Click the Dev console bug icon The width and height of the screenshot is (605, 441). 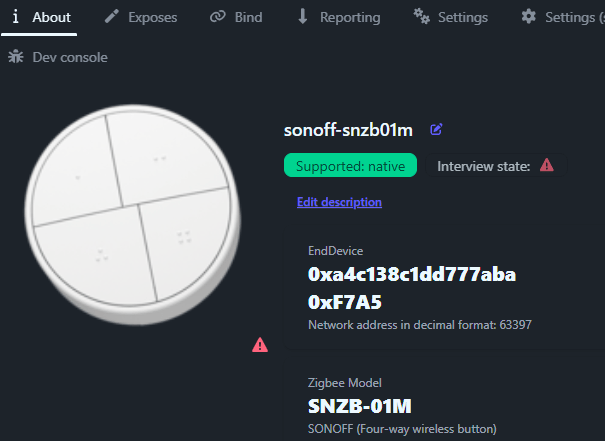tap(15, 57)
